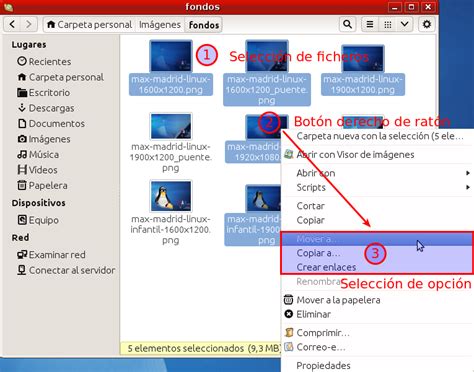Viewport: 474px width, 372px height.
Task: Select Examinar red in the sidebar
Action: [x=51, y=255]
